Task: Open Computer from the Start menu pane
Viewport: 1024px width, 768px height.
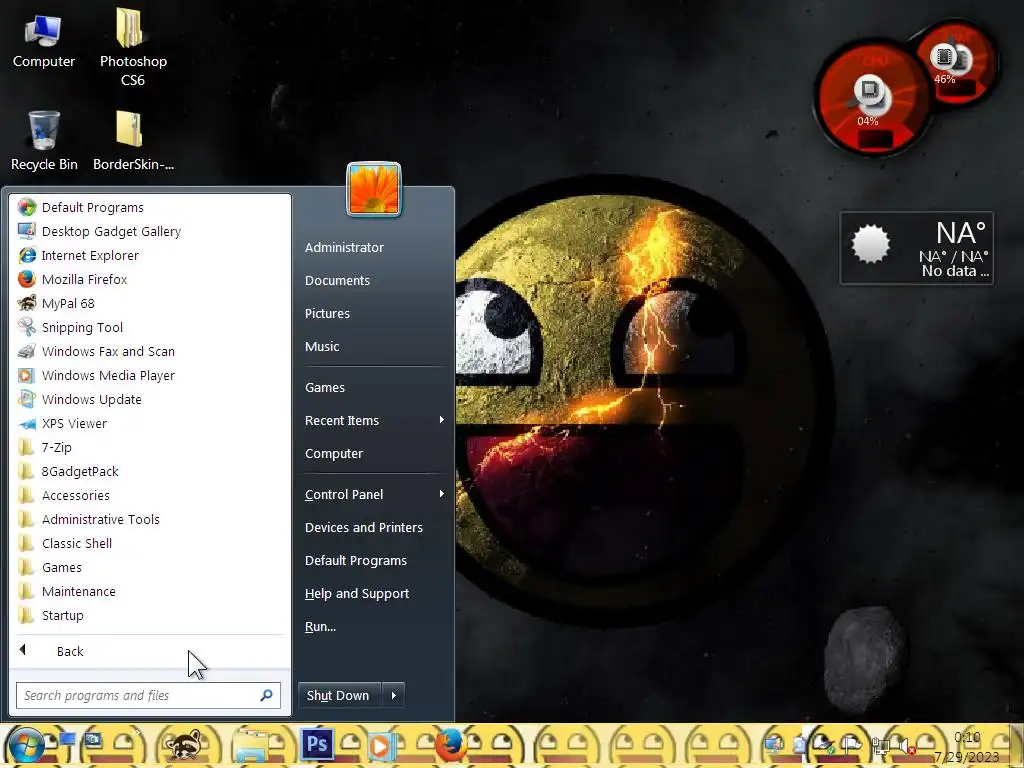Action: pyautogui.click(x=373, y=454)
